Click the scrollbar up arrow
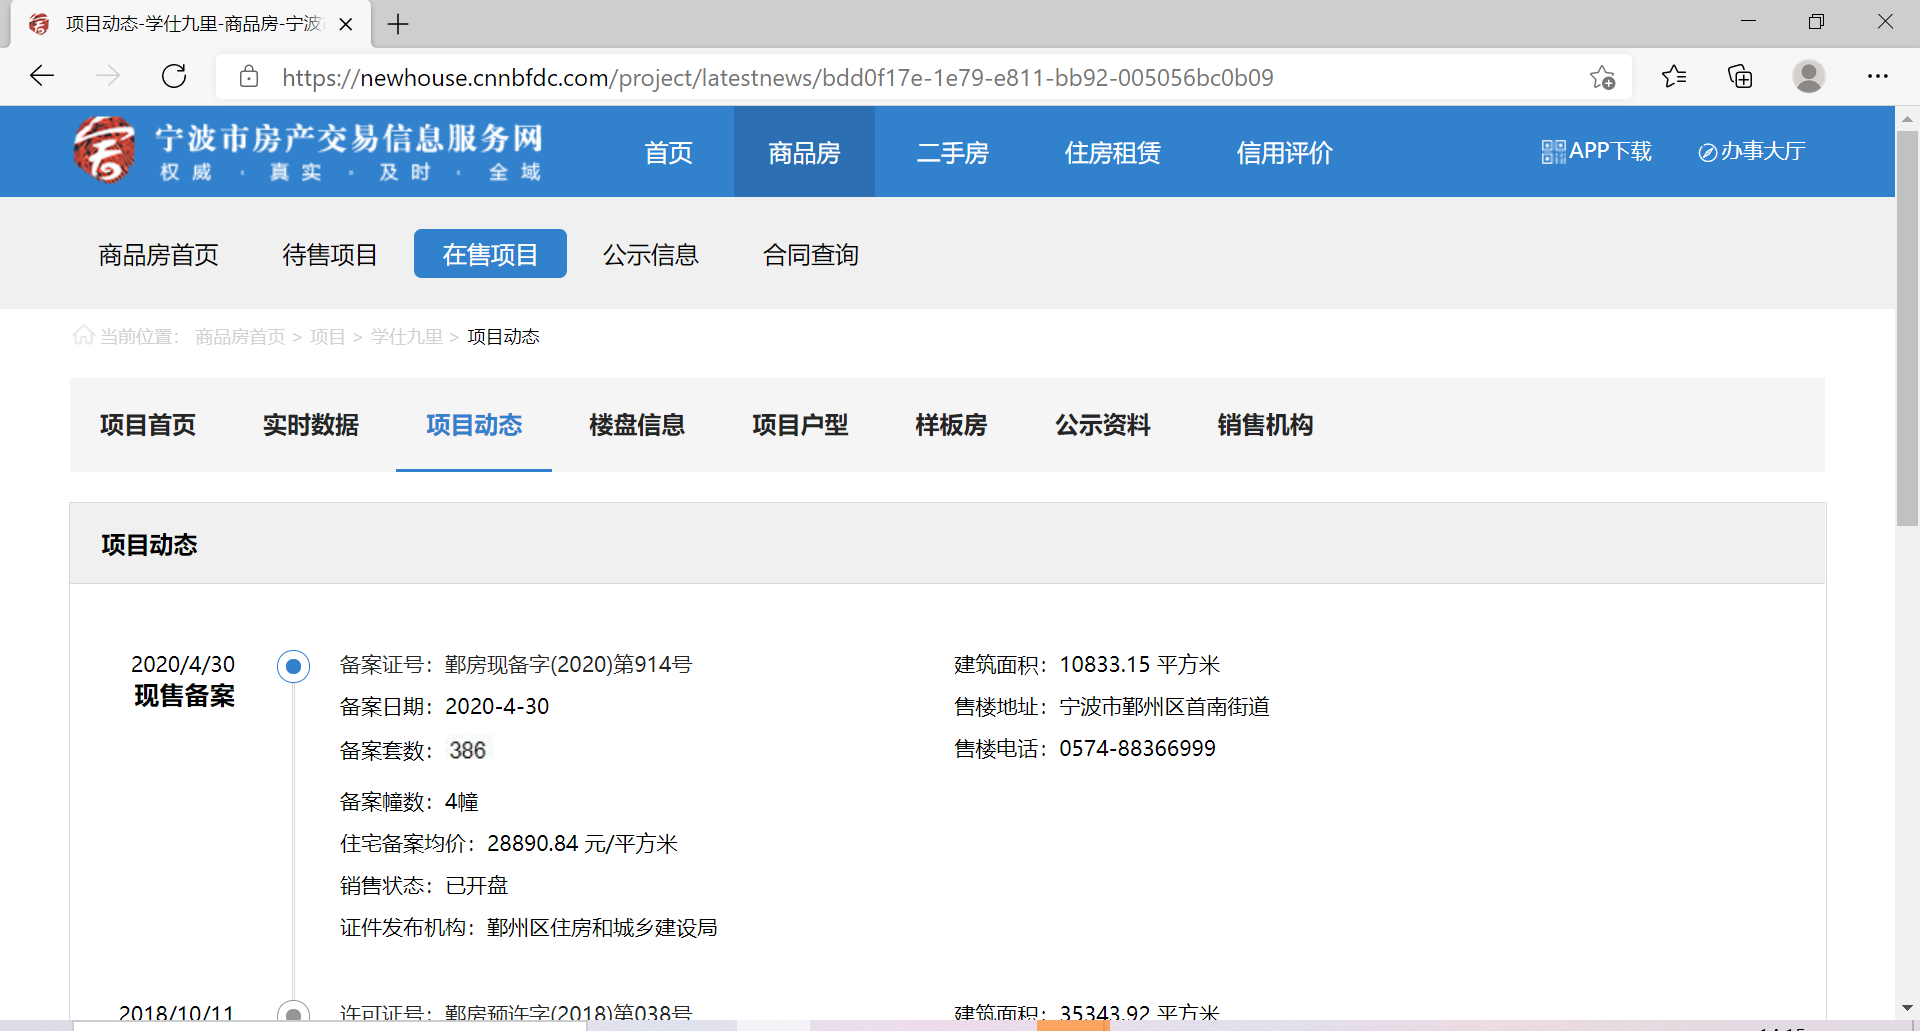Image resolution: width=1920 pixels, height=1031 pixels. [1907, 118]
